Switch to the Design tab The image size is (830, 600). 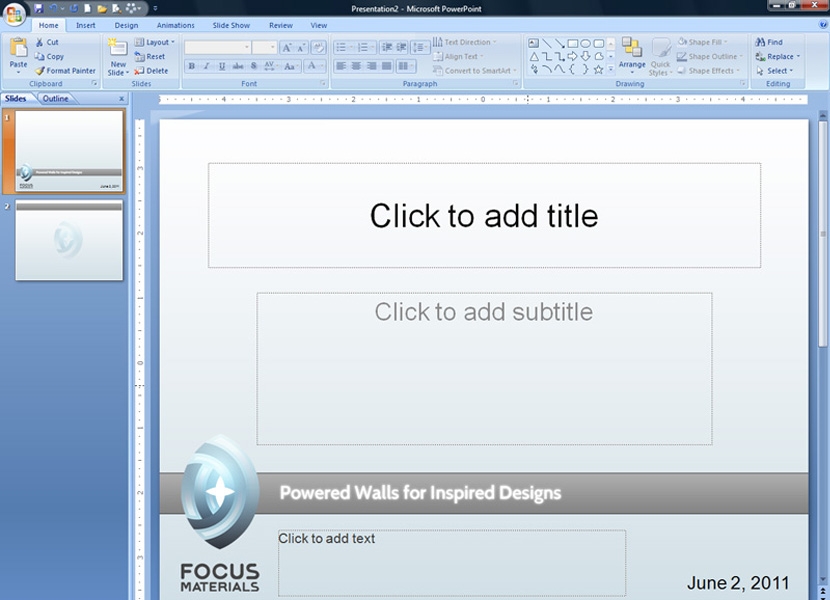126,25
